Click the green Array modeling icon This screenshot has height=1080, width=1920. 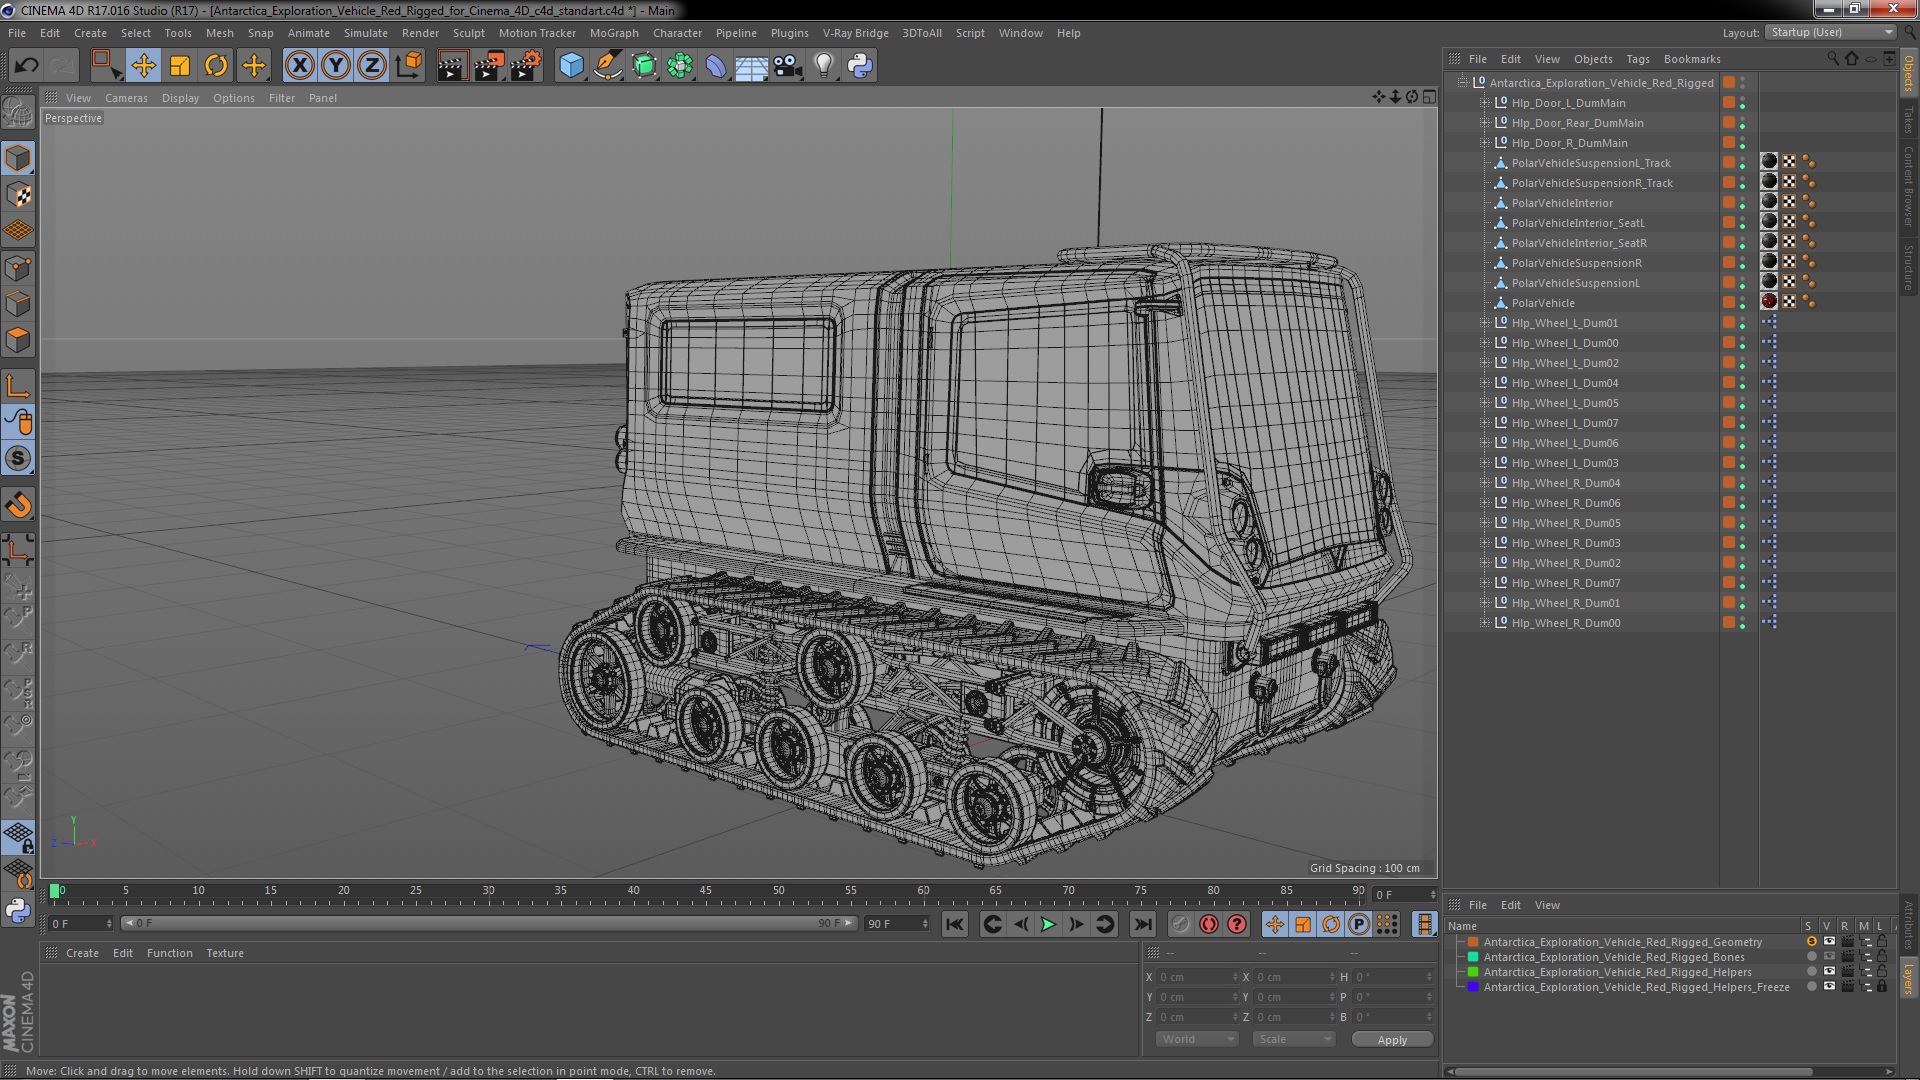click(x=680, y=66)
